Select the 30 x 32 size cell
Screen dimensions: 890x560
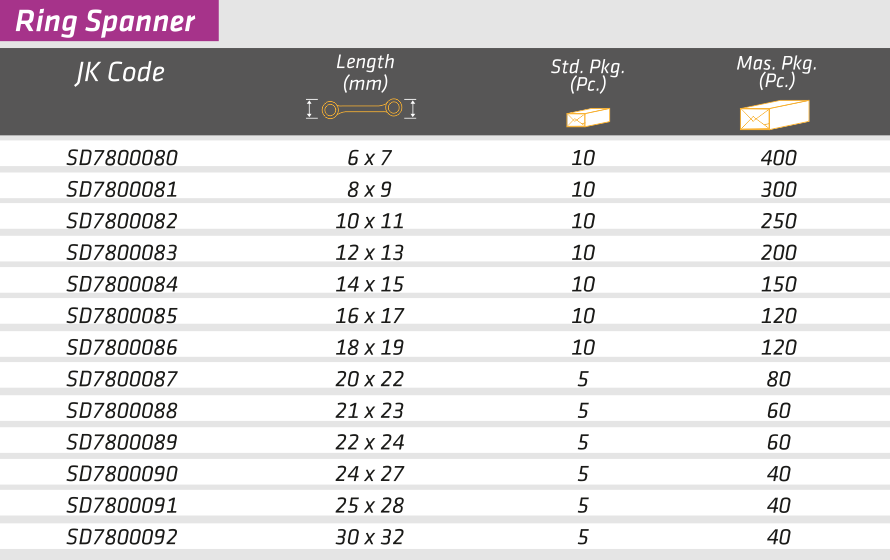pos(369,537)
